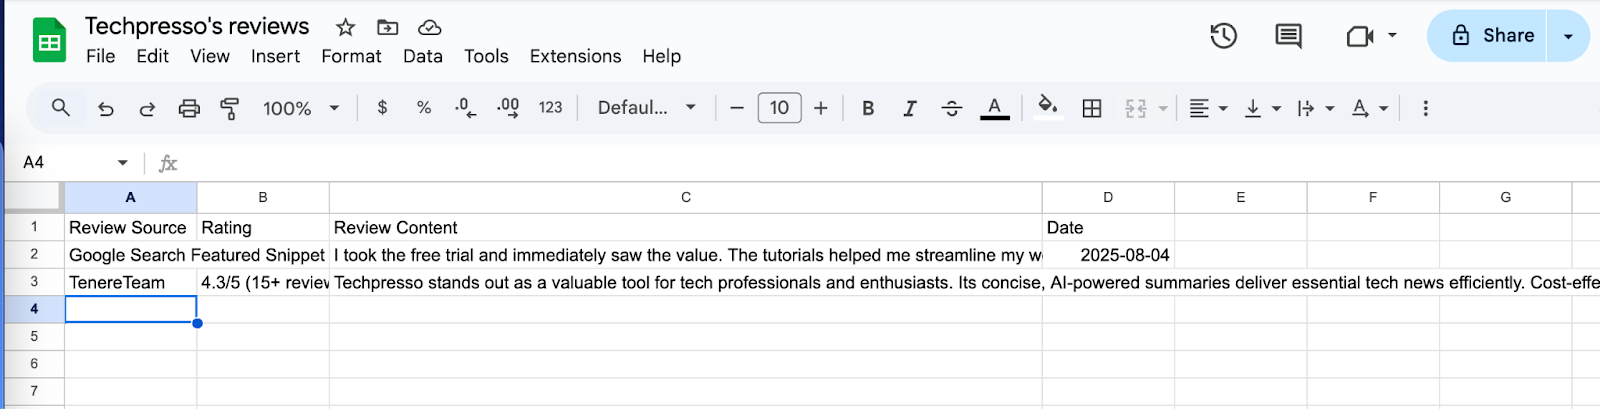
Task: Expand the Share options arrow
Action: coord(1568,36)
